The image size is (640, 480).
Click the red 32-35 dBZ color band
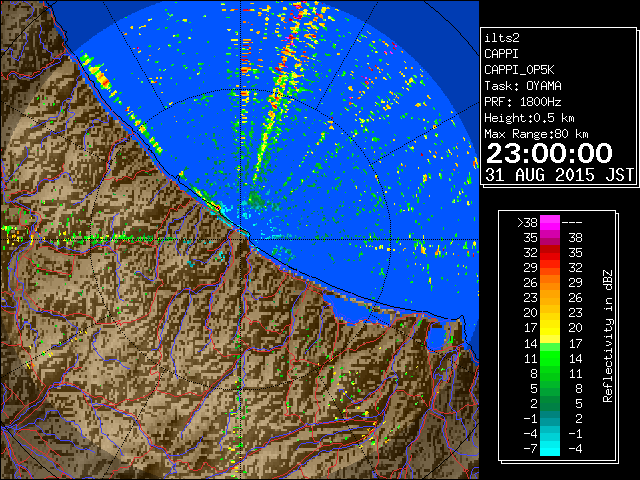click(550, 253)
